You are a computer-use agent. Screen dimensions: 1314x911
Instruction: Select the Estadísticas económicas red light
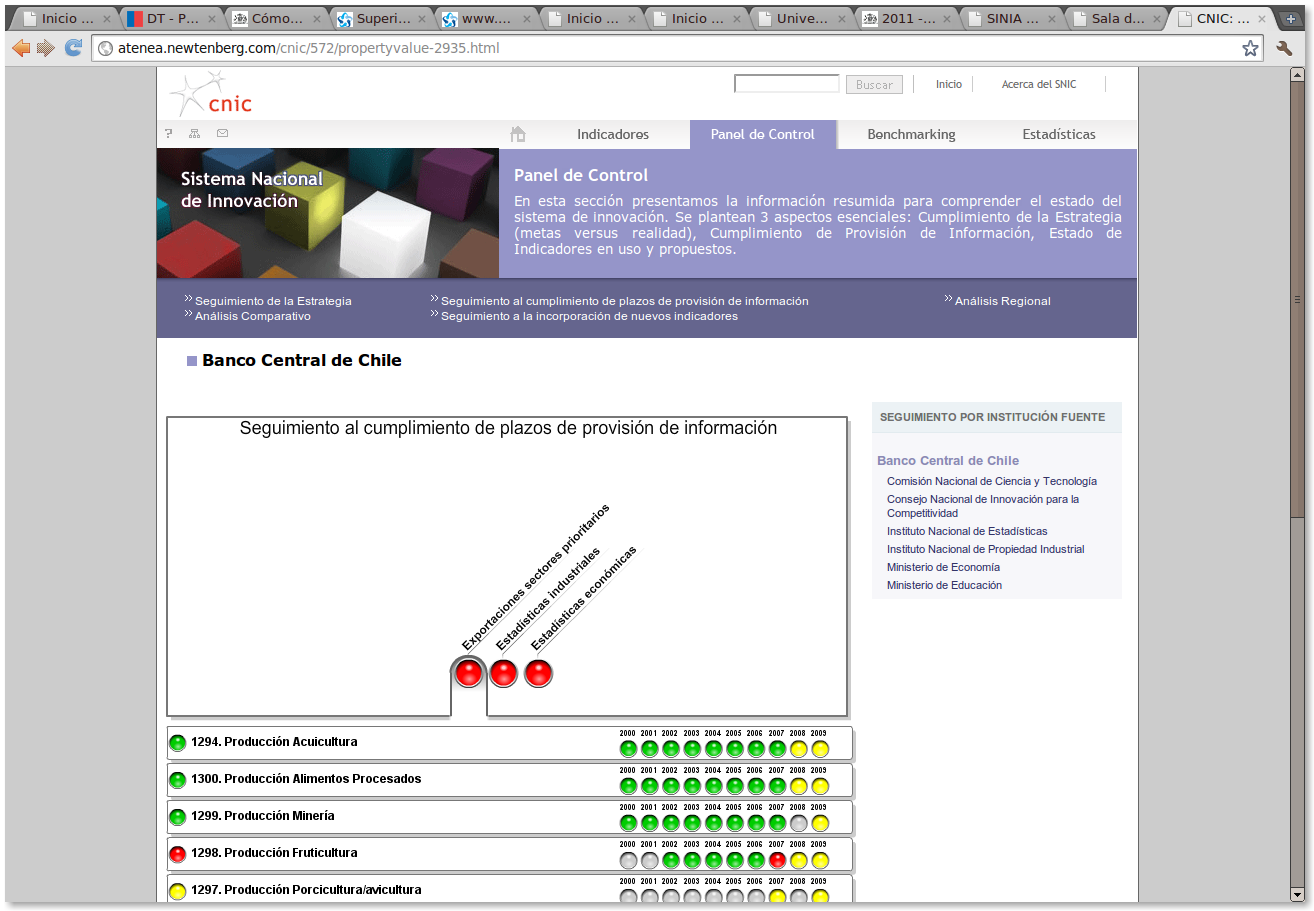coord(538,673)
